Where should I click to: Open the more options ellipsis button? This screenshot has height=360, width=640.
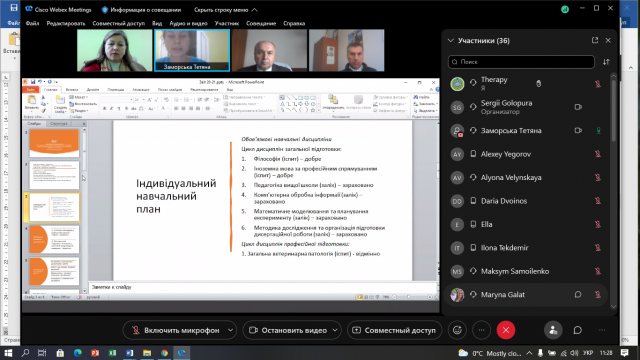(482, 330)
